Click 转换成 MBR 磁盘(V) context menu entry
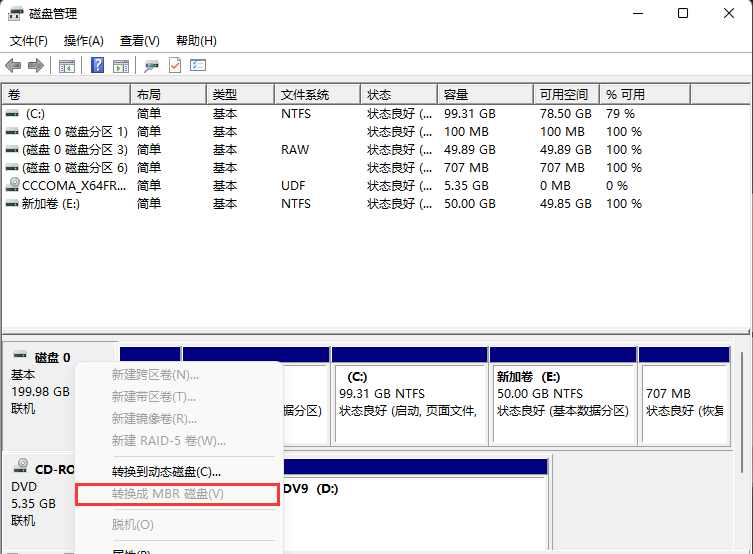This screenshot has height=554, width=753. (x=168, y=494)
